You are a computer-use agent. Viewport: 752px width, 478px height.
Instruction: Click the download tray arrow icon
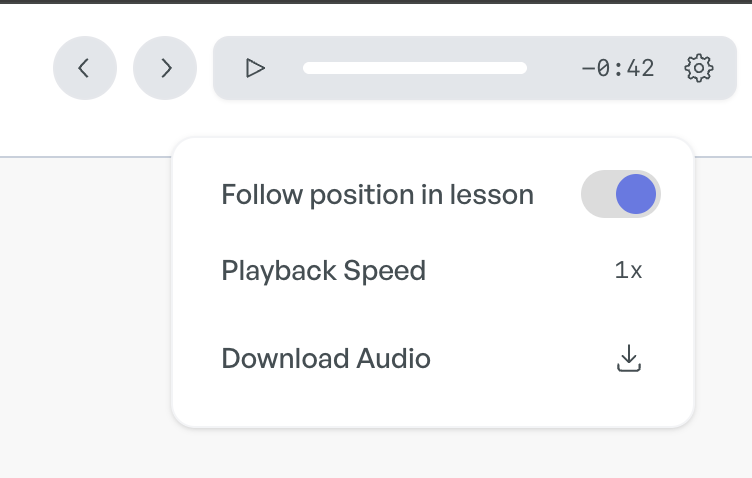tap(628, 358)
